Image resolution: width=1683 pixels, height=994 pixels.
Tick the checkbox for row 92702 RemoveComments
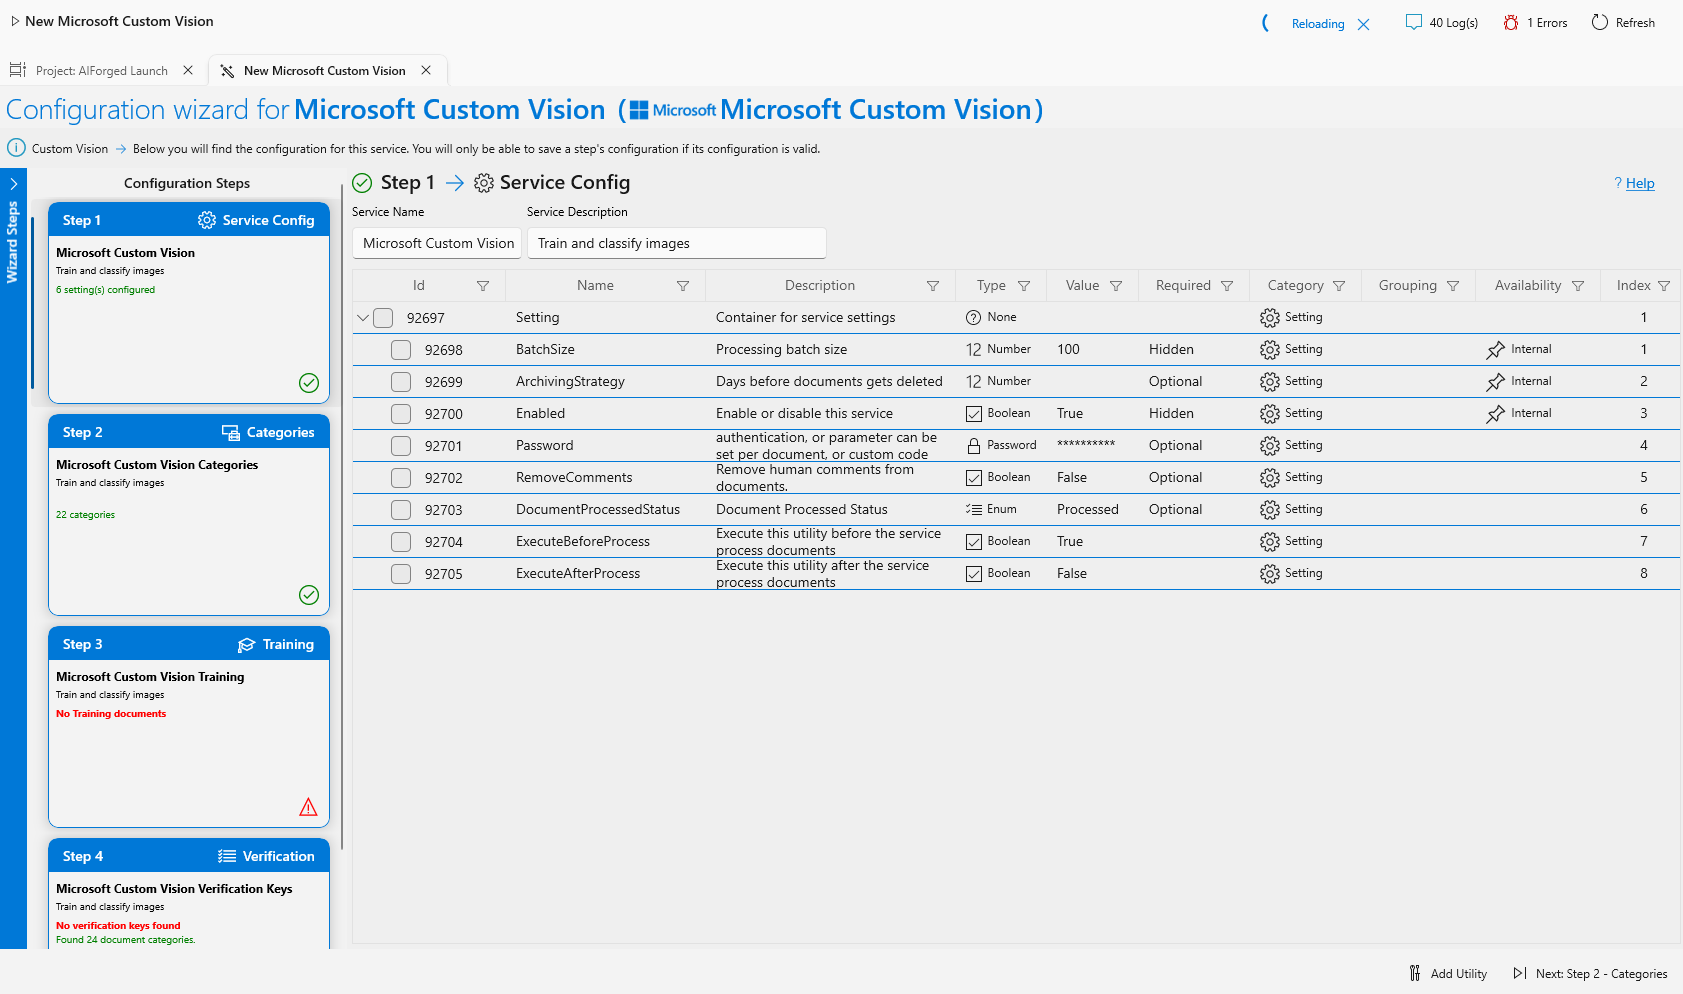pos(401,478)
